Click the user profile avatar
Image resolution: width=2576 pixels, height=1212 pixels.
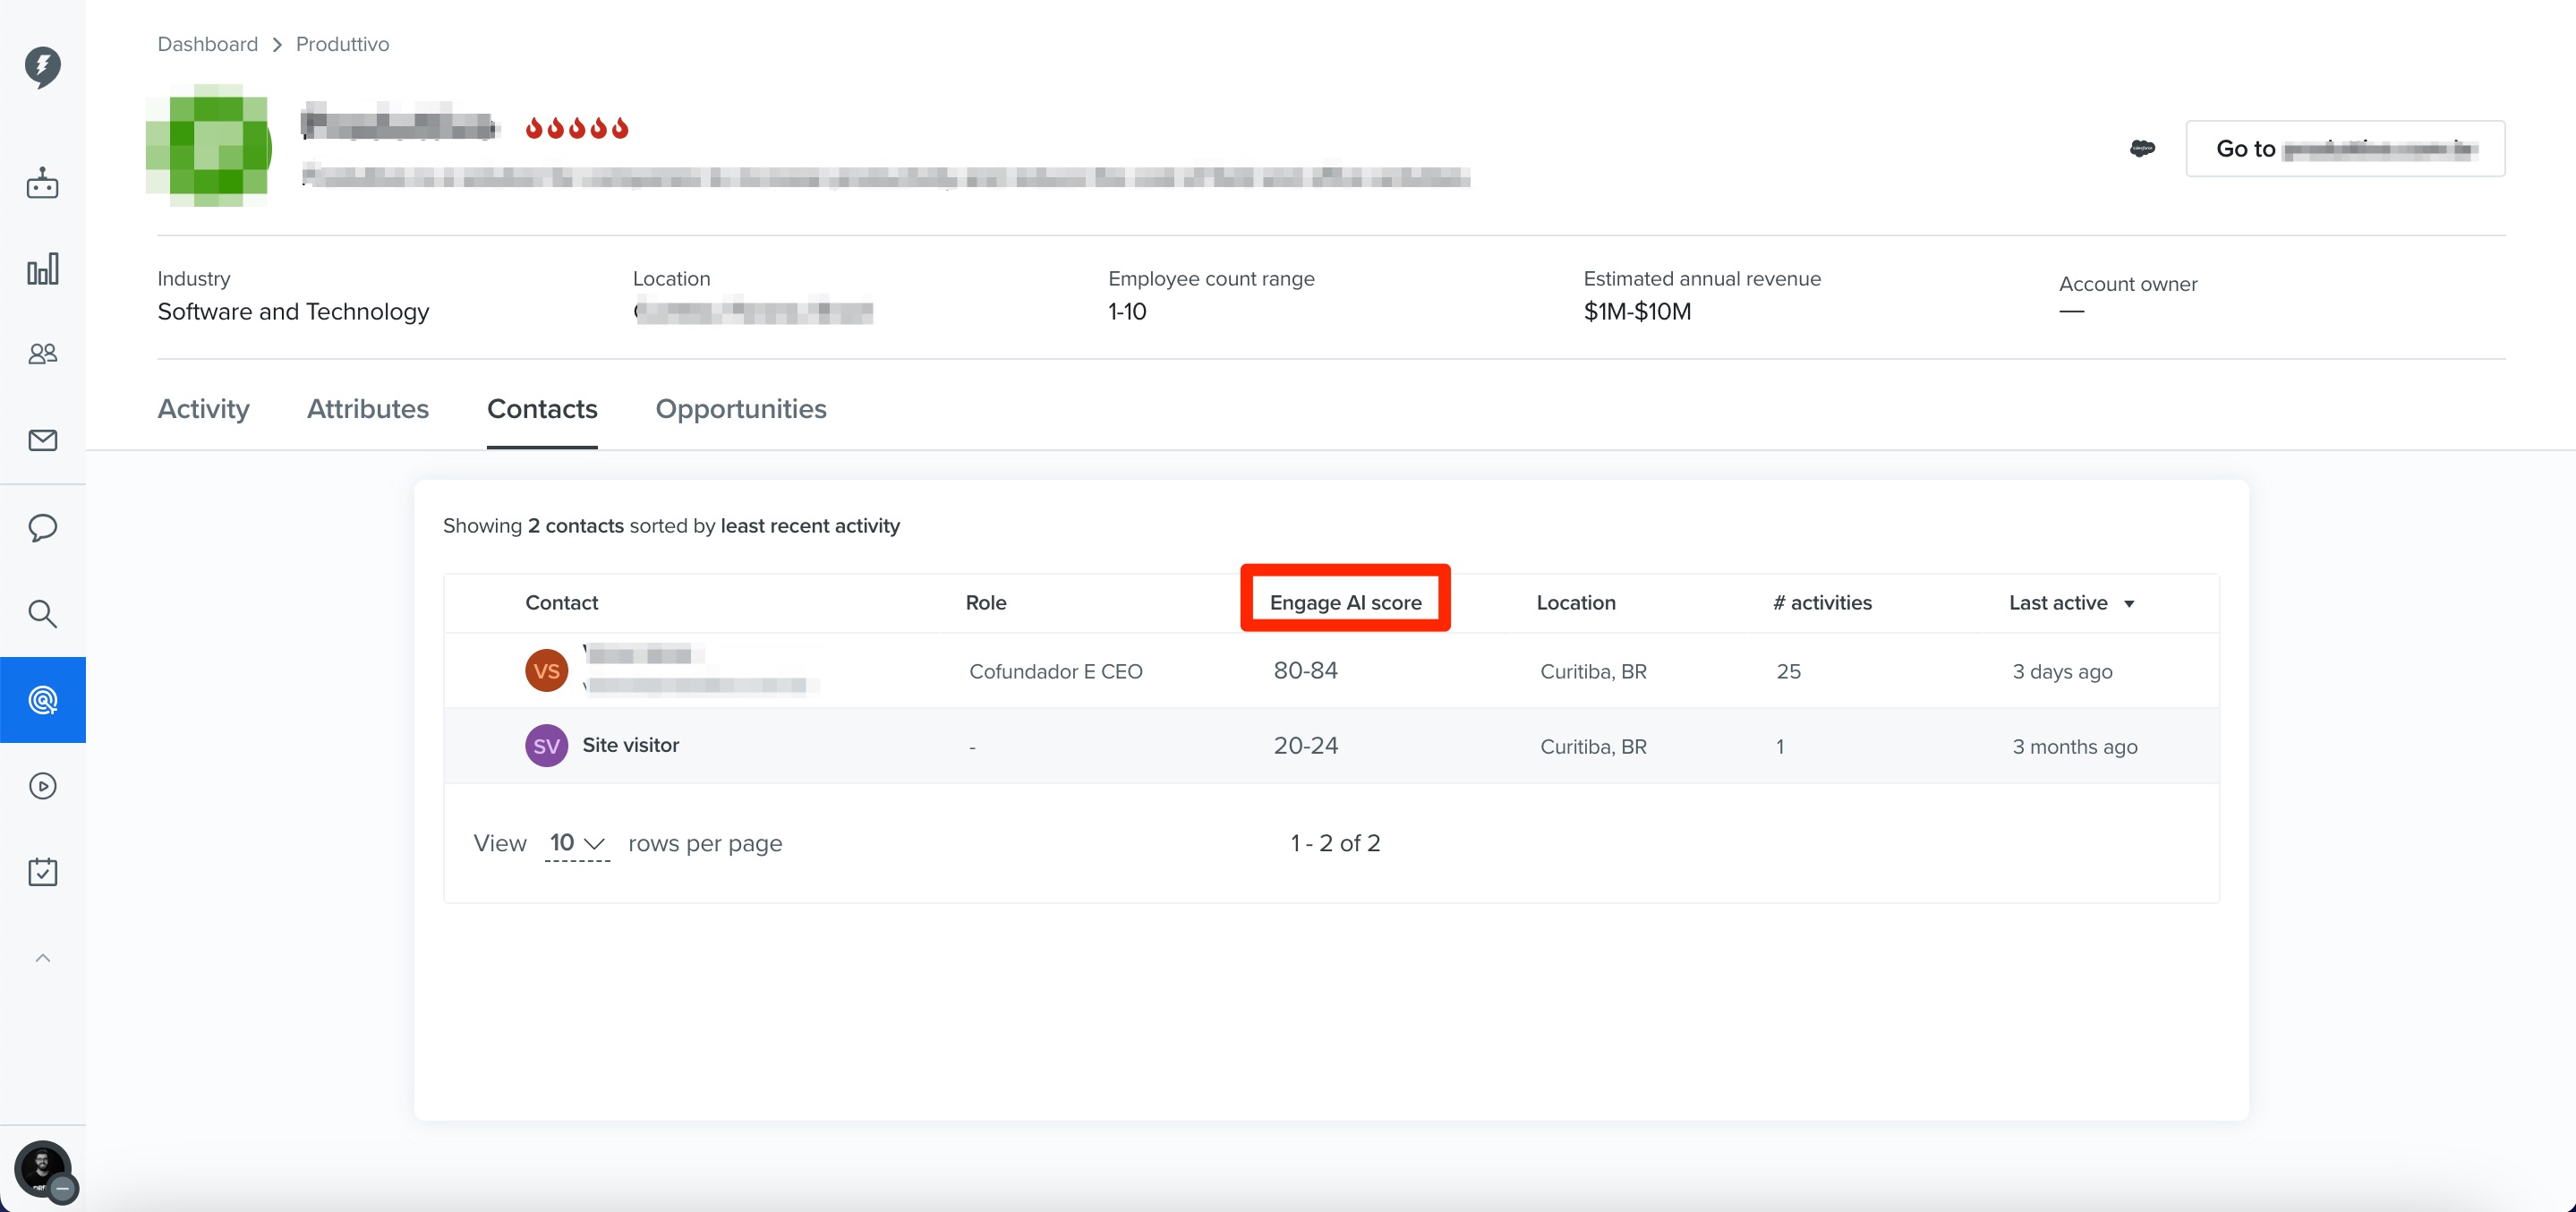click(x=43, y=1169)
